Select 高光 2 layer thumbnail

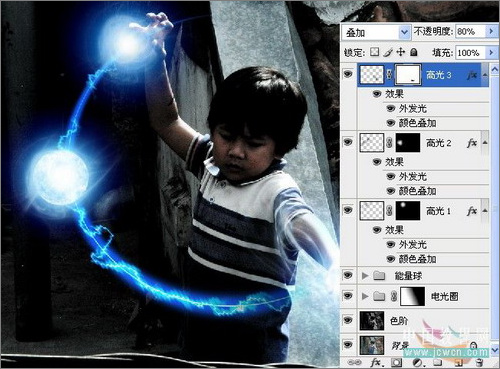pos(372,143)
